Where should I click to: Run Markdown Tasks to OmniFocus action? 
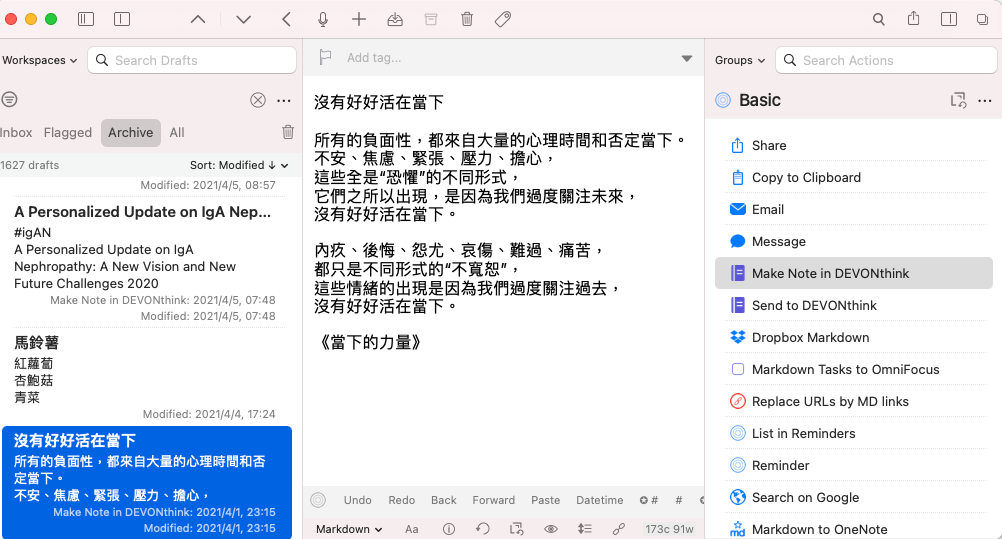point(854,369)
